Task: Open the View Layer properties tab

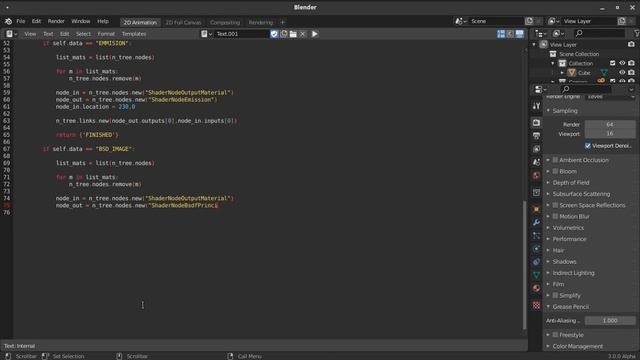Action: click(x=536, y=149)
